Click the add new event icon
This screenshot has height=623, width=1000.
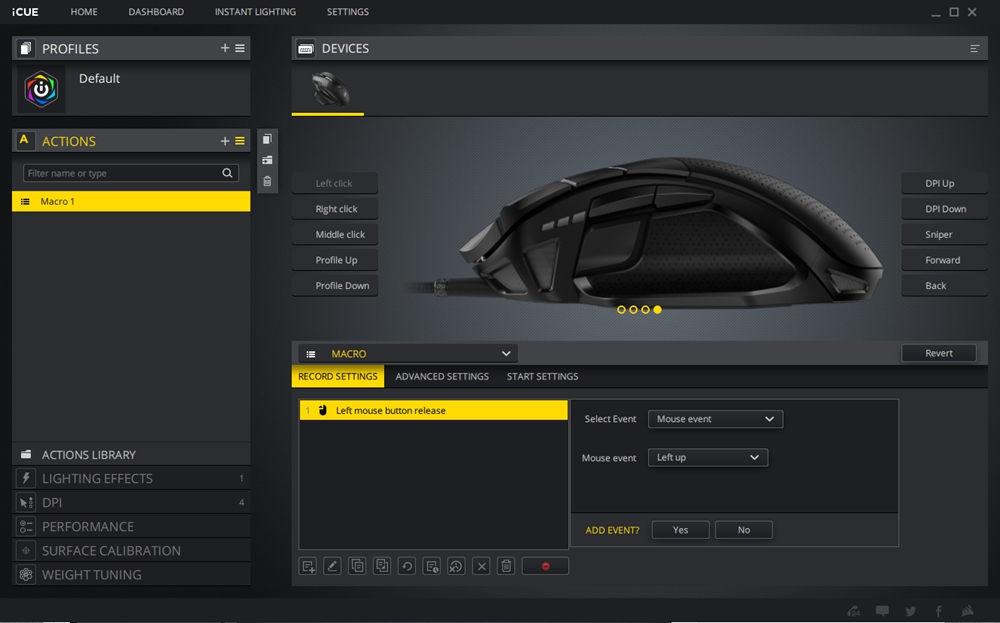point(308,566)
